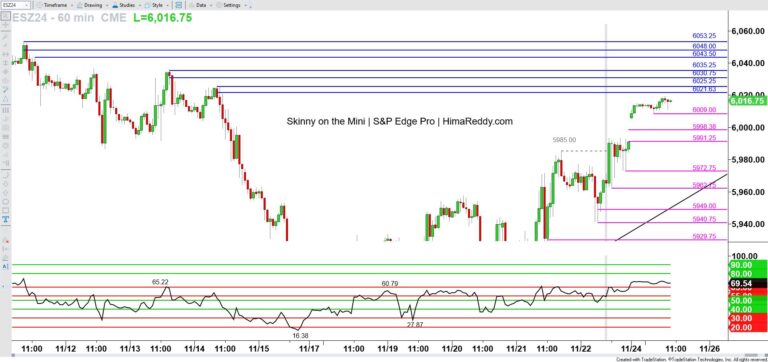Select the 6009.00 support level label
Viewport: 768px width, 362px height.
pyautogui.click(x=704, y=110)
